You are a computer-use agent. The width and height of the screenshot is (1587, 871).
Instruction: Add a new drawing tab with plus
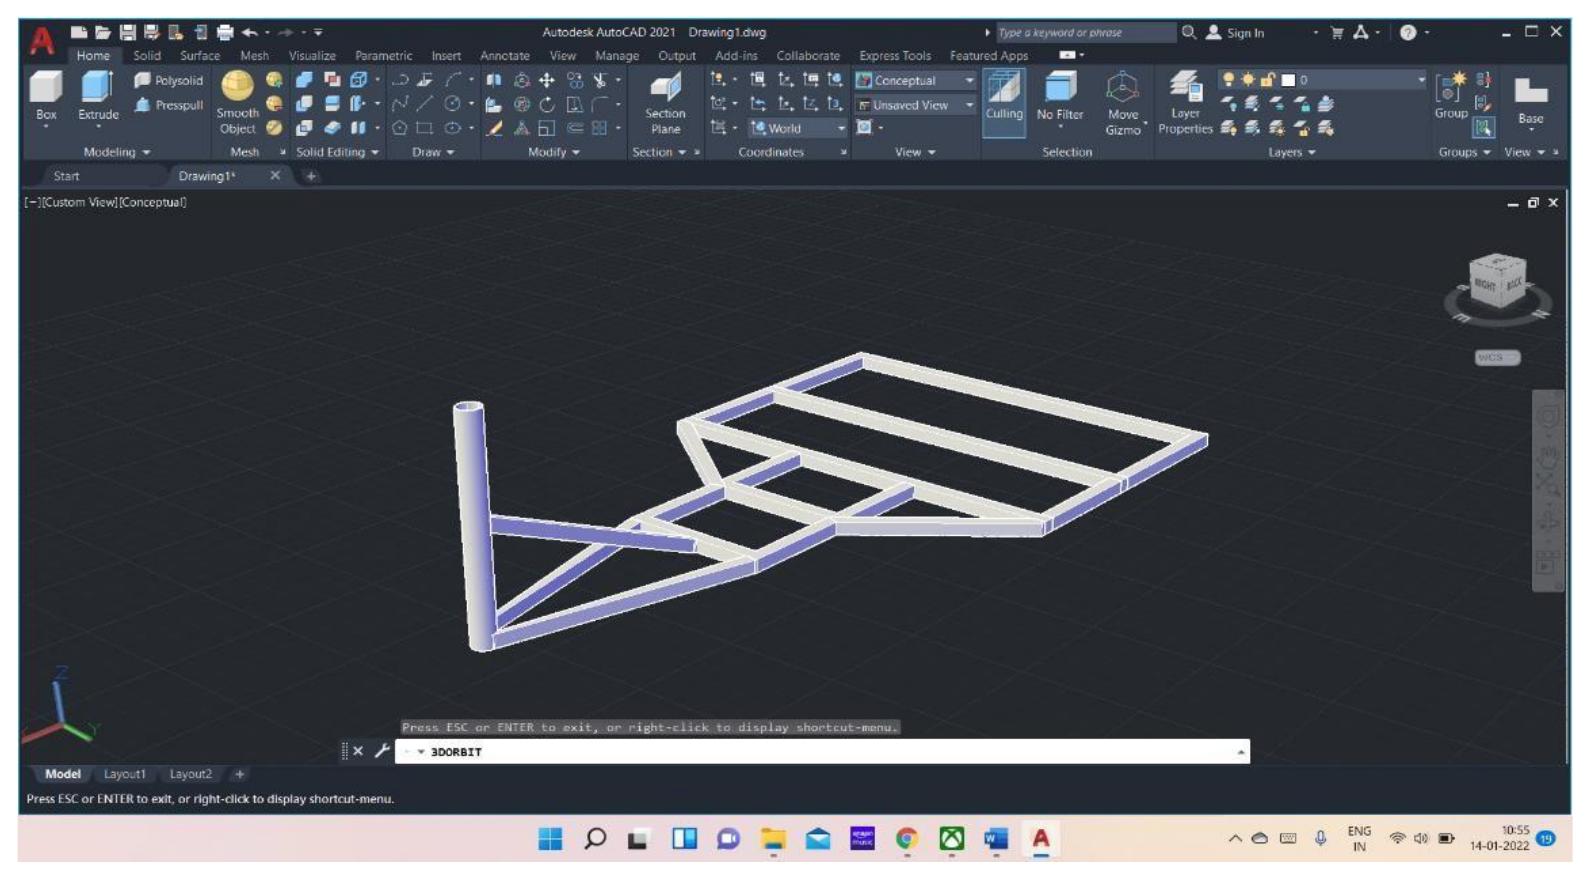[311, 176]
